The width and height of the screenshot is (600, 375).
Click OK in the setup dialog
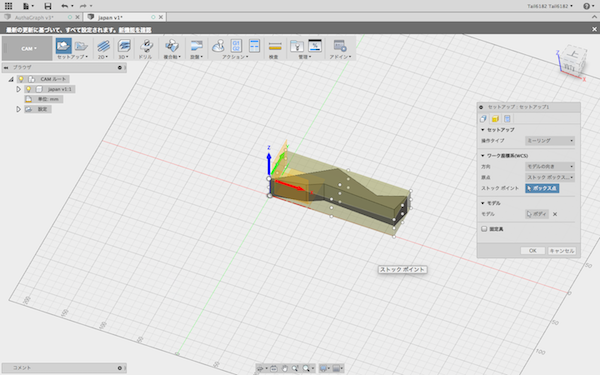point(532,251)
